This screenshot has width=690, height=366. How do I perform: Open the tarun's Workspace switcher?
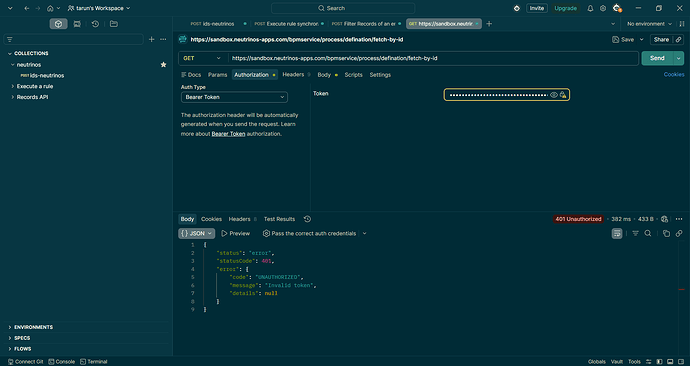coord(99,8)
